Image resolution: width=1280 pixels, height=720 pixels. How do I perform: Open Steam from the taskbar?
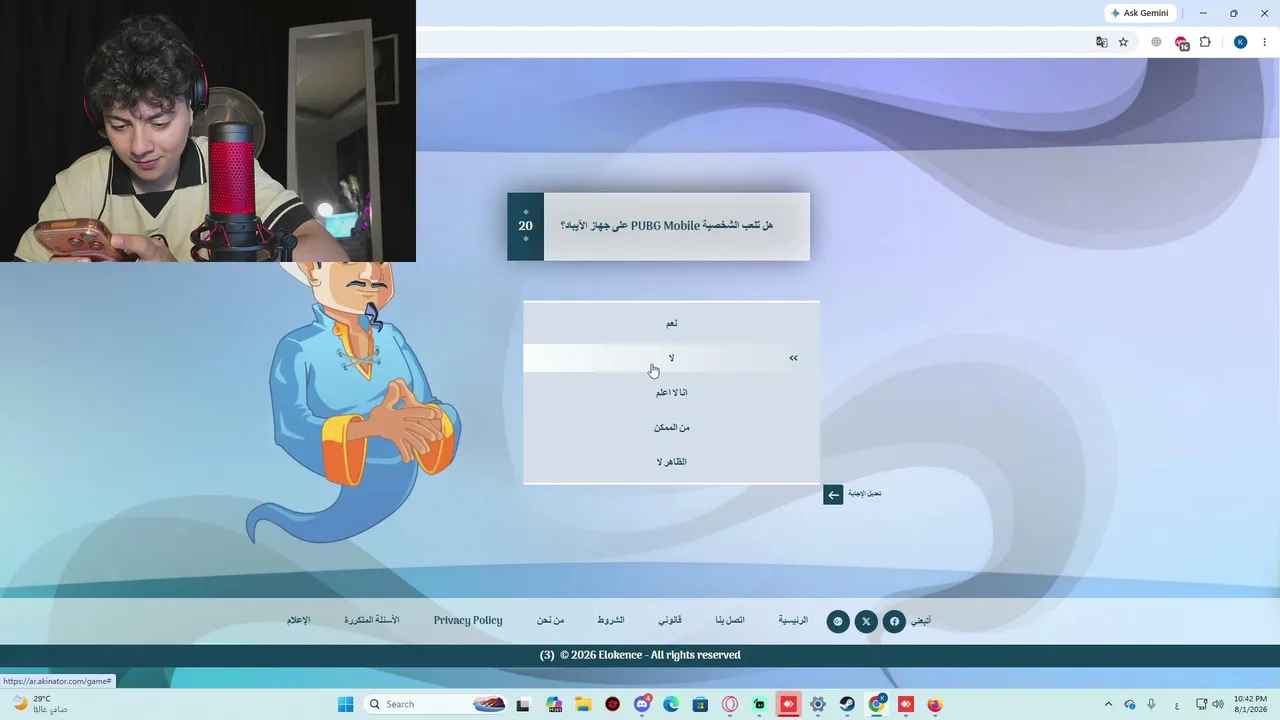click(x=847, y=704)
